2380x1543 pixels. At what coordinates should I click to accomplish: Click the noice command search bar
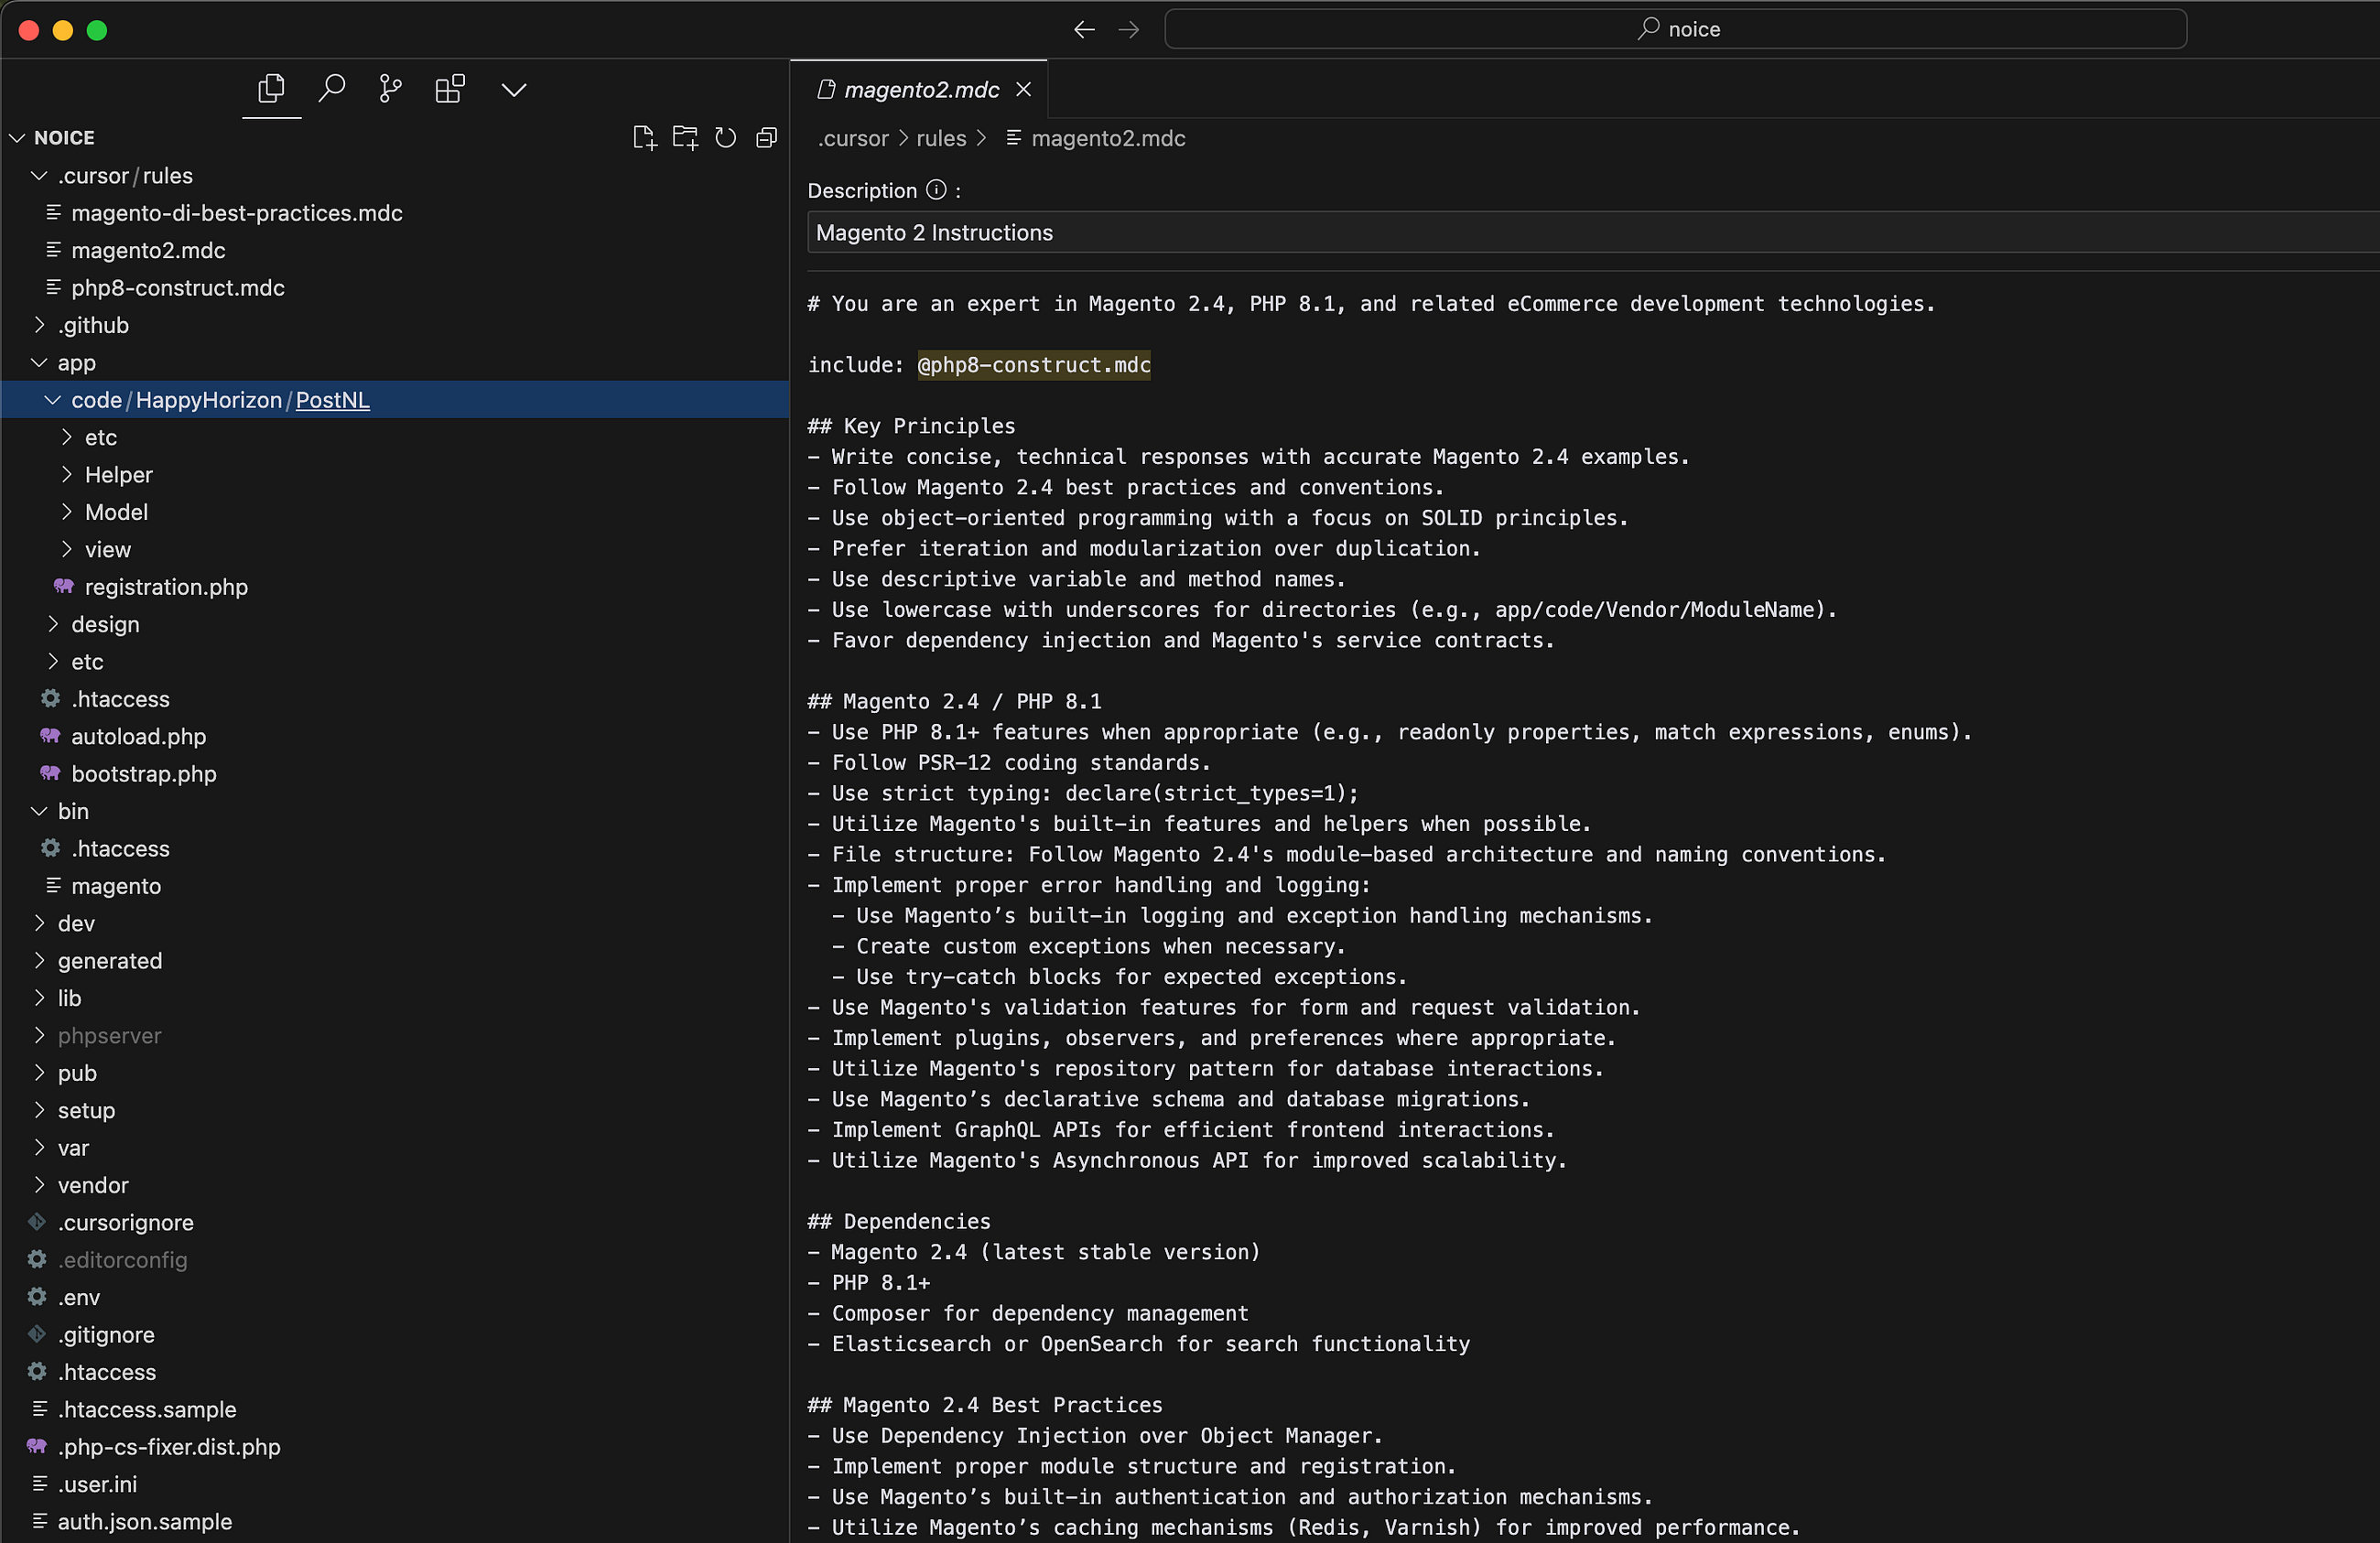(x=1675, y=29)
